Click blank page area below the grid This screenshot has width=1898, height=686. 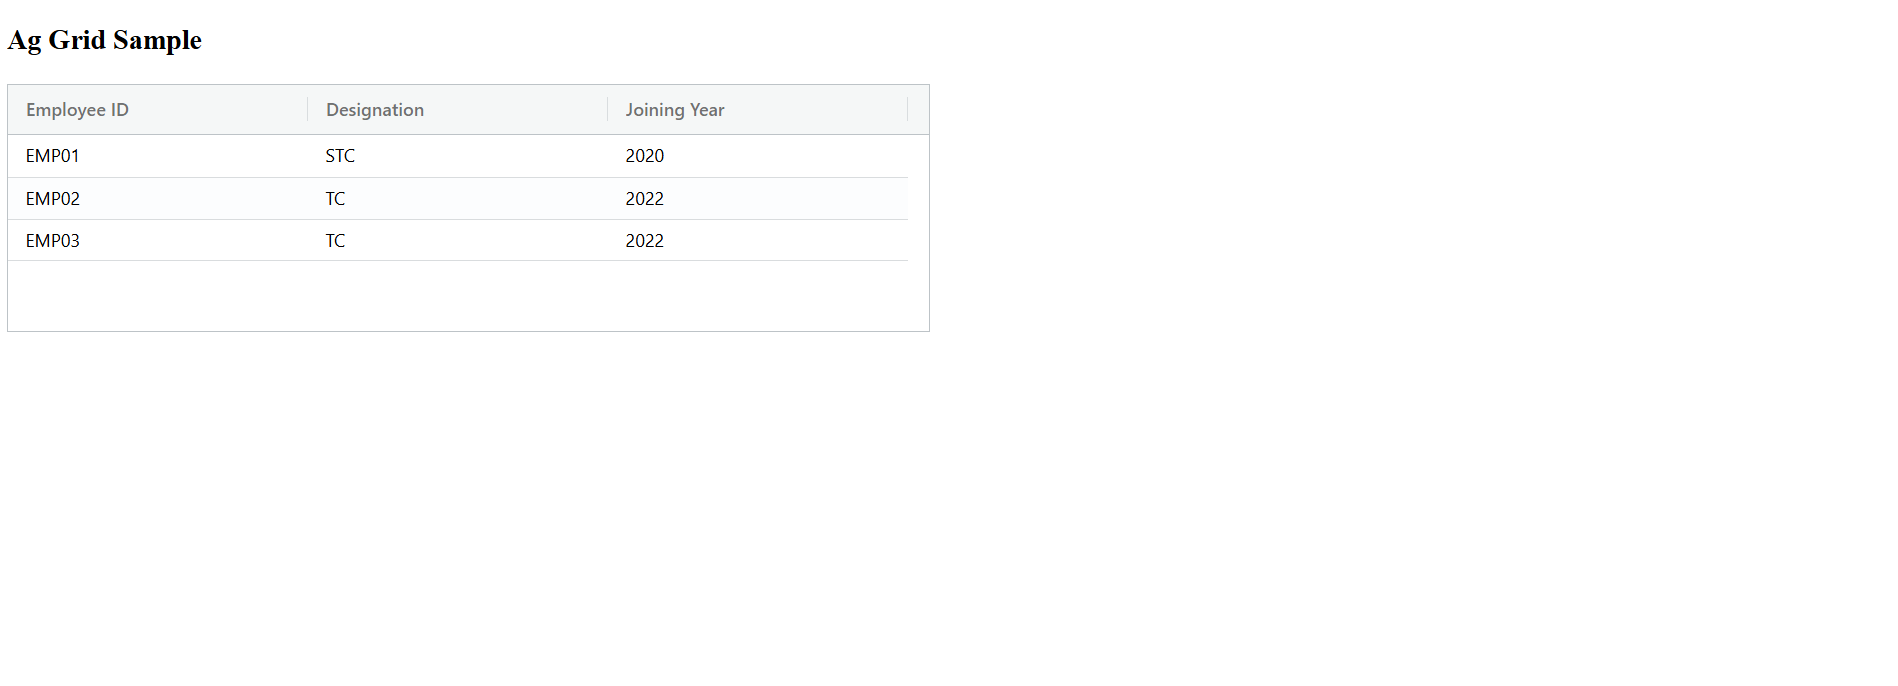coord(468,500)
